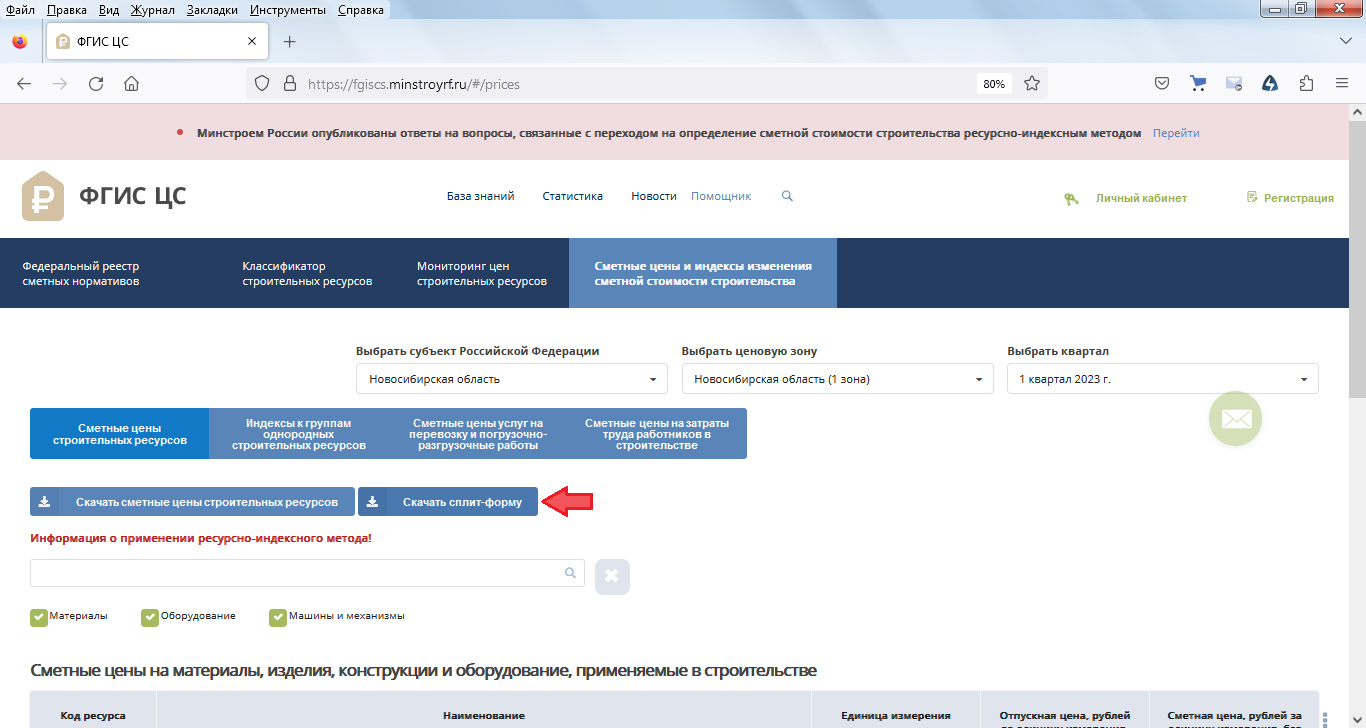Screen dimensions: 1366x728
Task: Open the extensions puzzle menu
Action: tap(1306, 84)
